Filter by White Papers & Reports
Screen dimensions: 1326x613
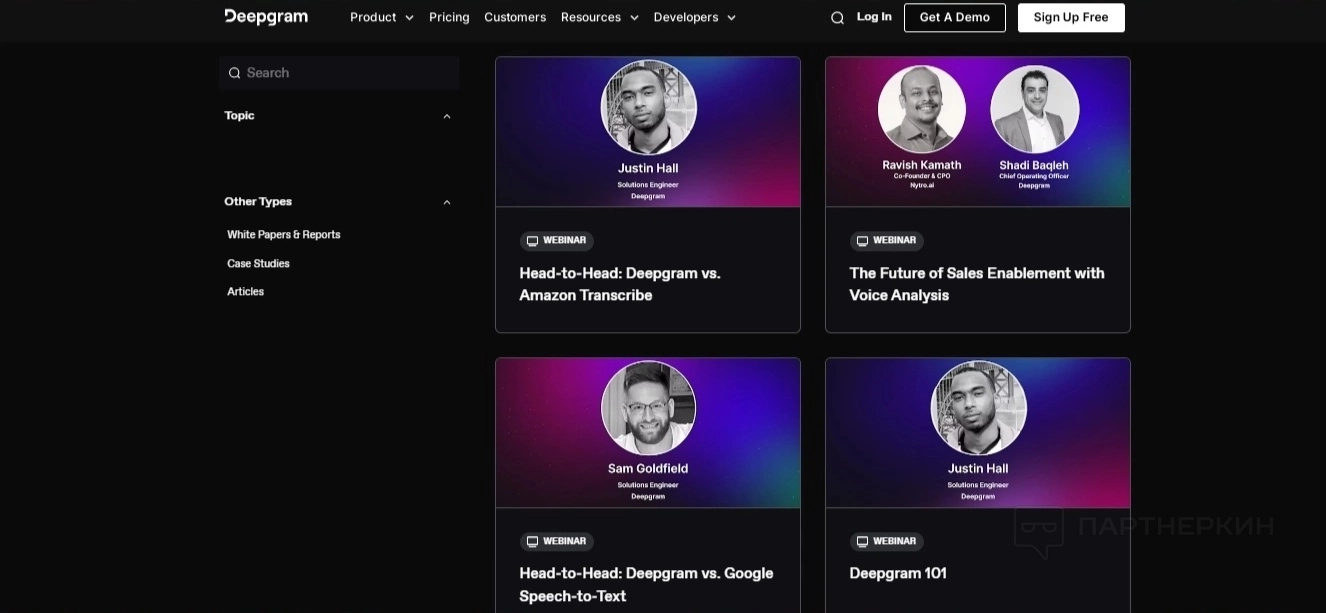284,235
